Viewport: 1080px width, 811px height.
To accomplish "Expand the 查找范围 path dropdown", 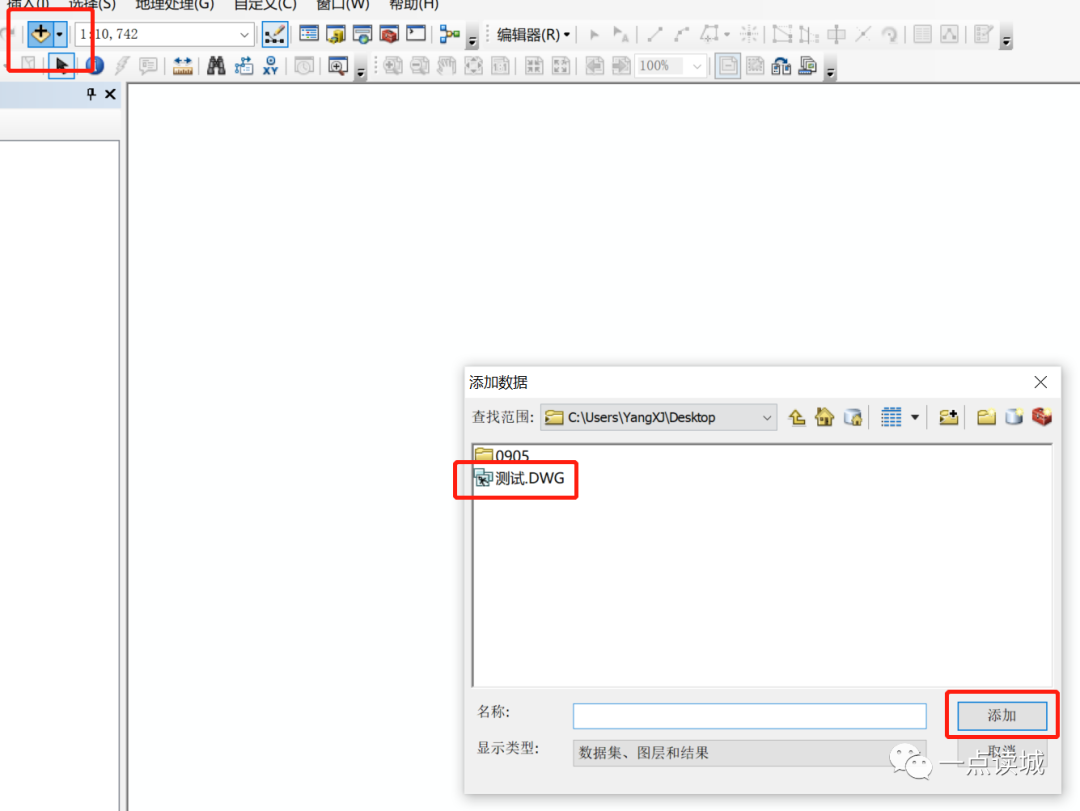I will 767,418.
